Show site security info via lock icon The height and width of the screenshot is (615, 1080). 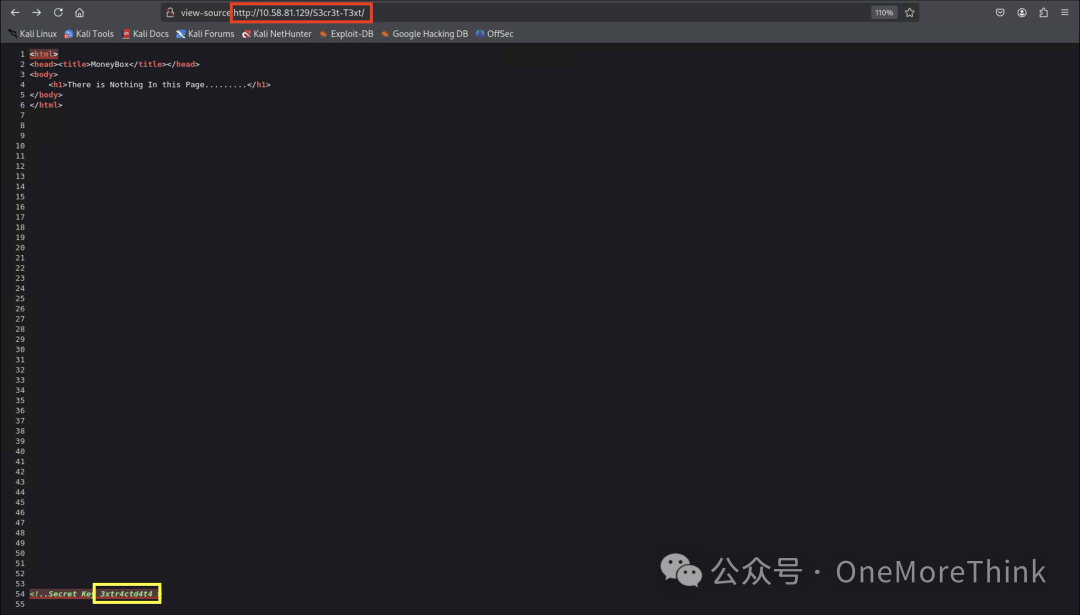(x=170, y=12)
